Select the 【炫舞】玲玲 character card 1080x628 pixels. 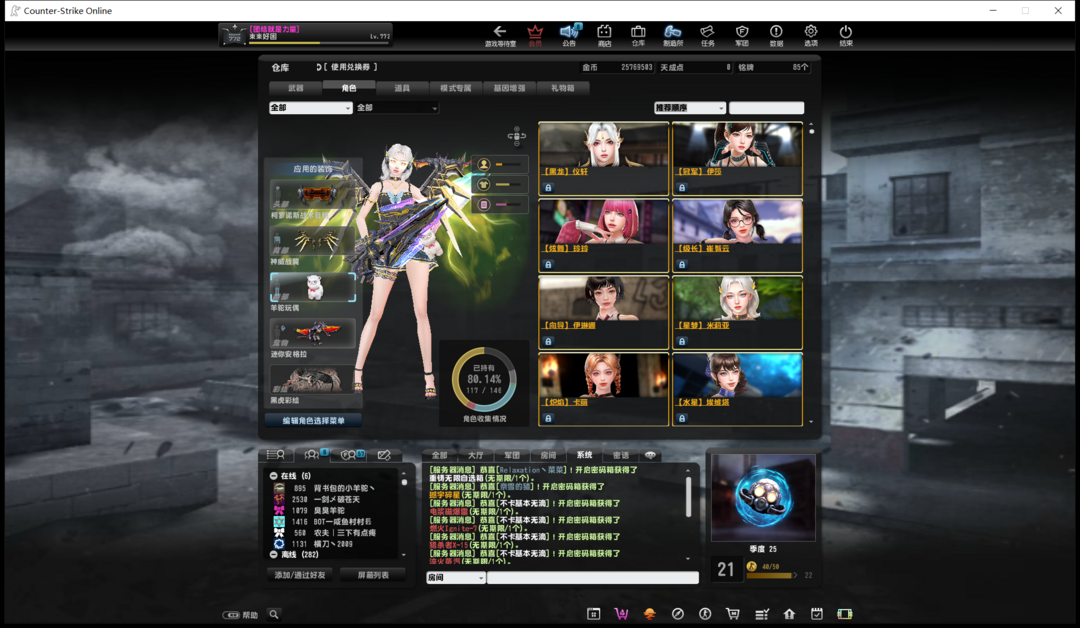[x=604, y=235]
